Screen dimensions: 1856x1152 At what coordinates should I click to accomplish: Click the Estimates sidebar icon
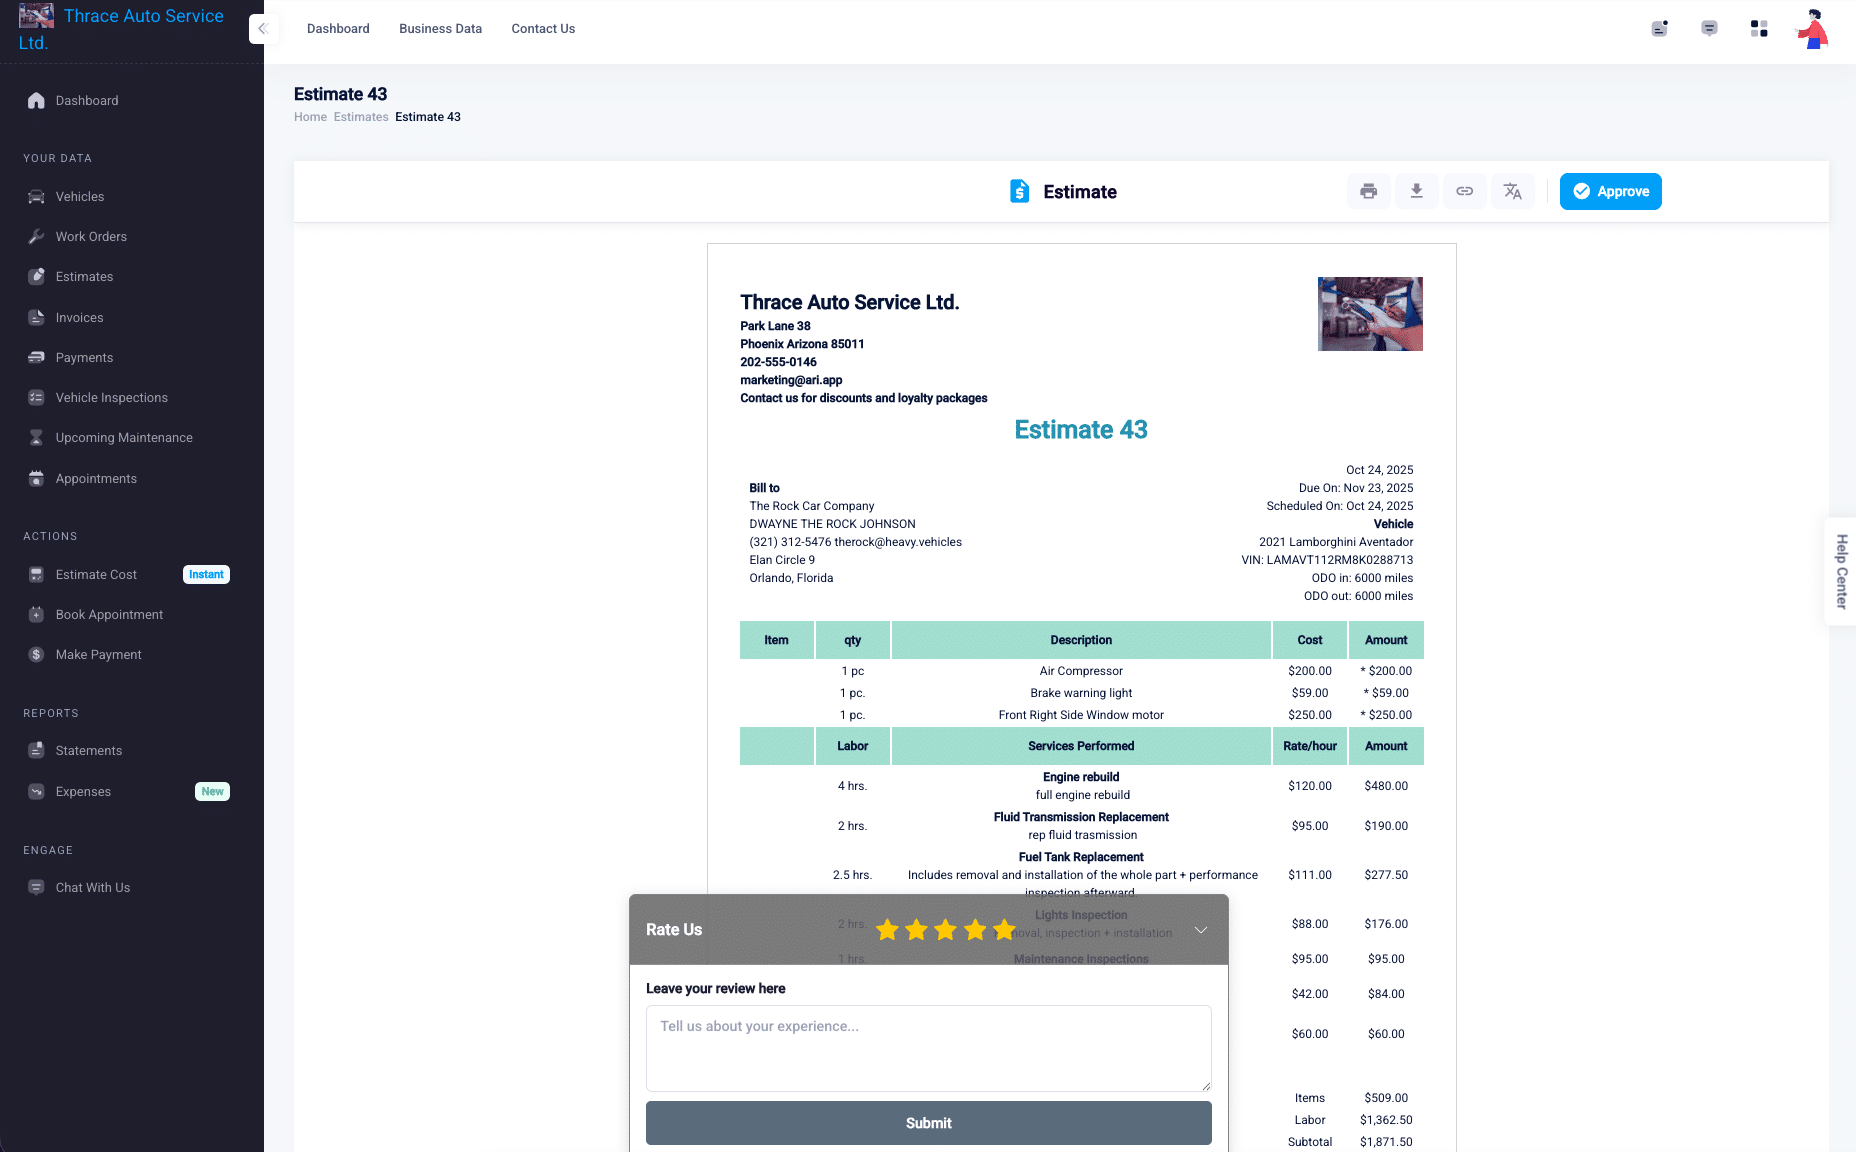pyautogui.click(x=36, y=277)
